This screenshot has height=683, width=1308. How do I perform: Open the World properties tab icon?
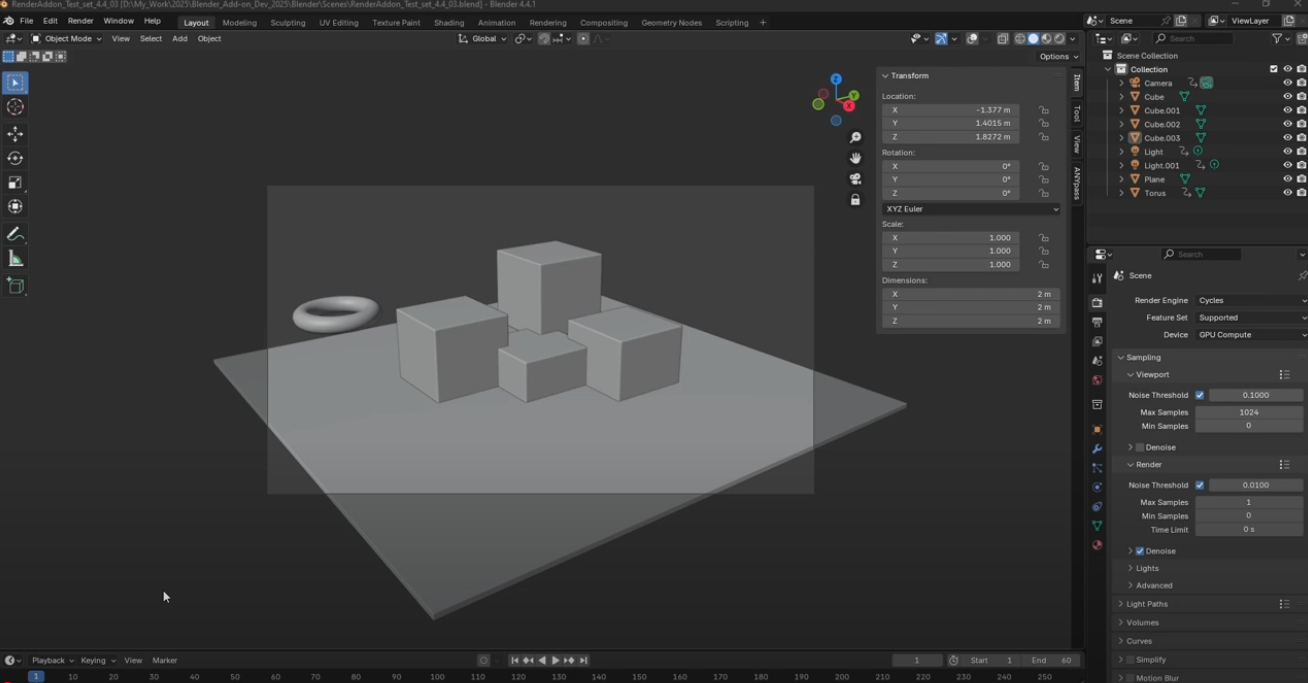pyautogui.click(x=1097, y=380)
